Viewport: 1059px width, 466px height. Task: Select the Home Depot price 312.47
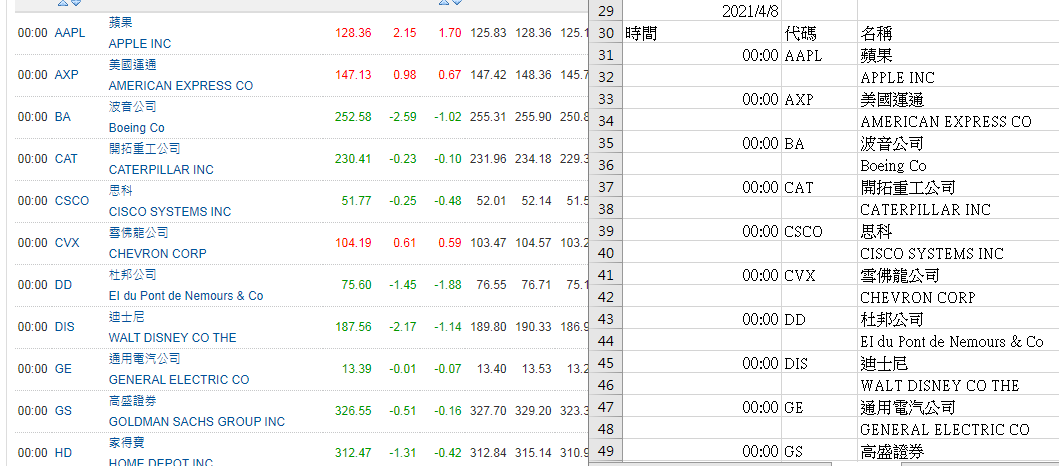pyautogui.click(x=353, y=452)
